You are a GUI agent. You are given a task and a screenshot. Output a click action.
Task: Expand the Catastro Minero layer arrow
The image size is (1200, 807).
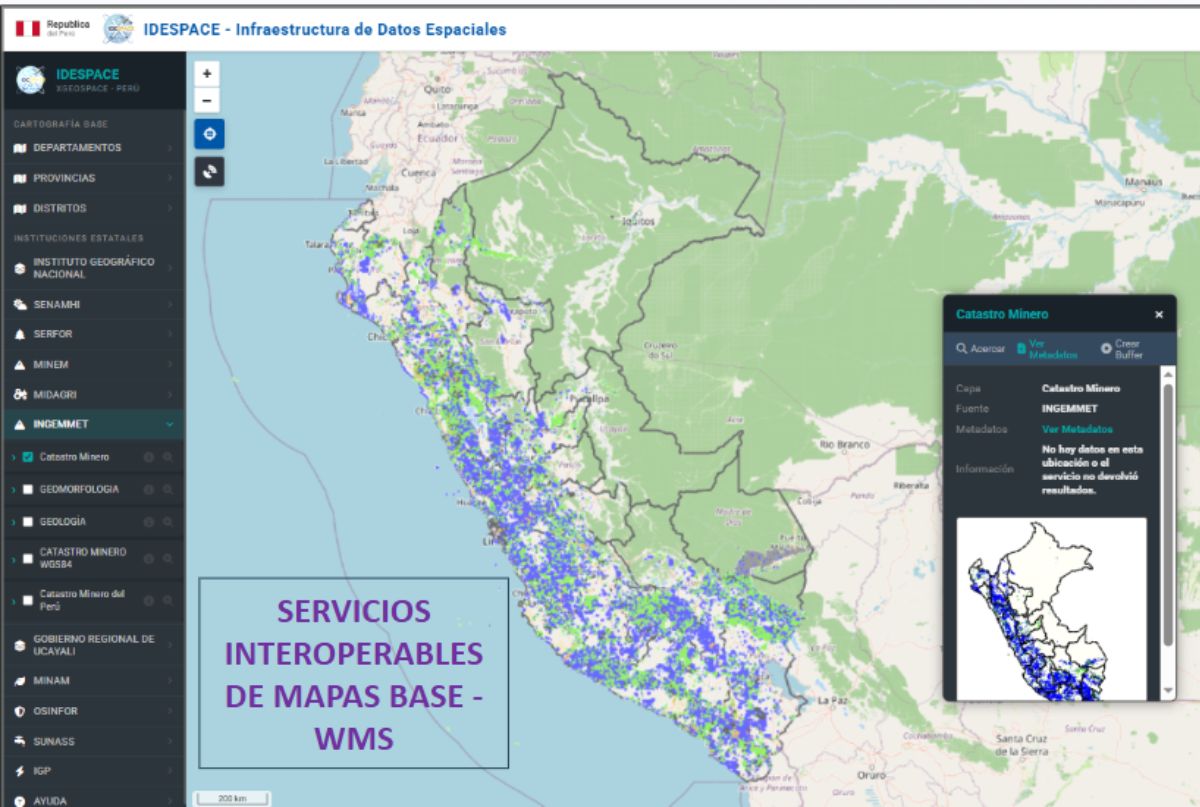click(13, 458)
